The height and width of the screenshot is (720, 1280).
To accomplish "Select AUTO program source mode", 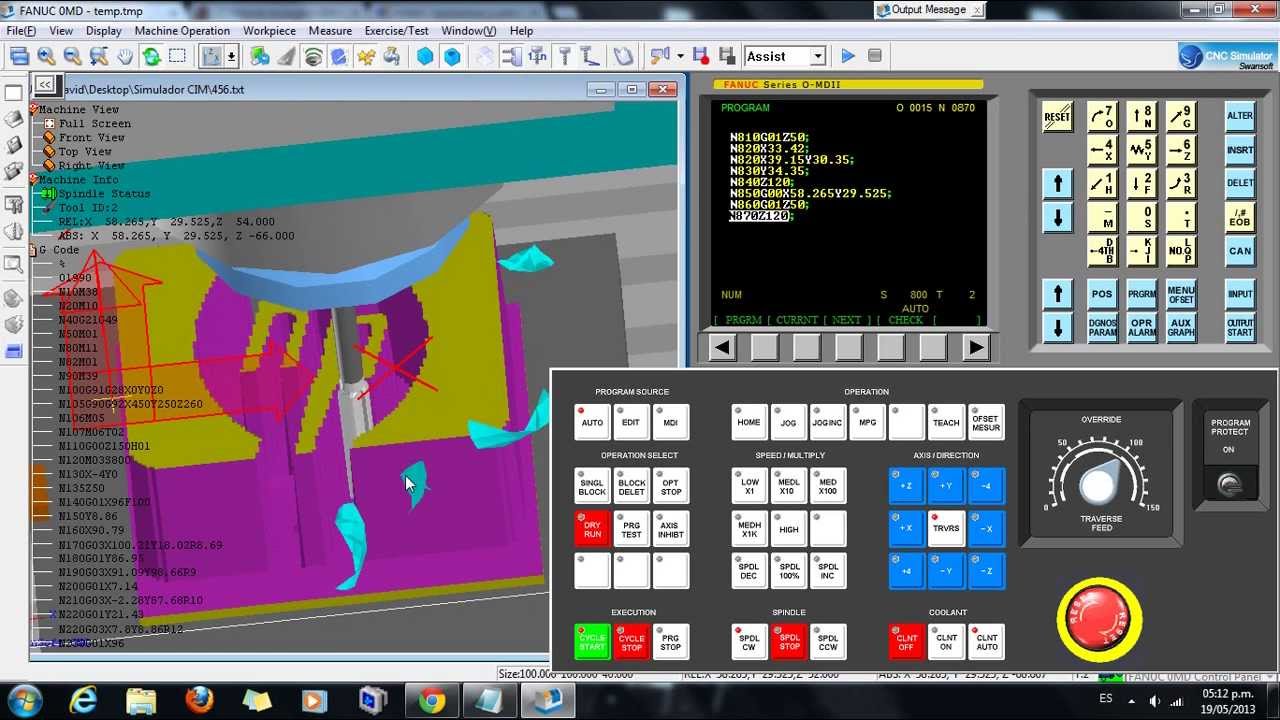I will click(x=592, y=422).
